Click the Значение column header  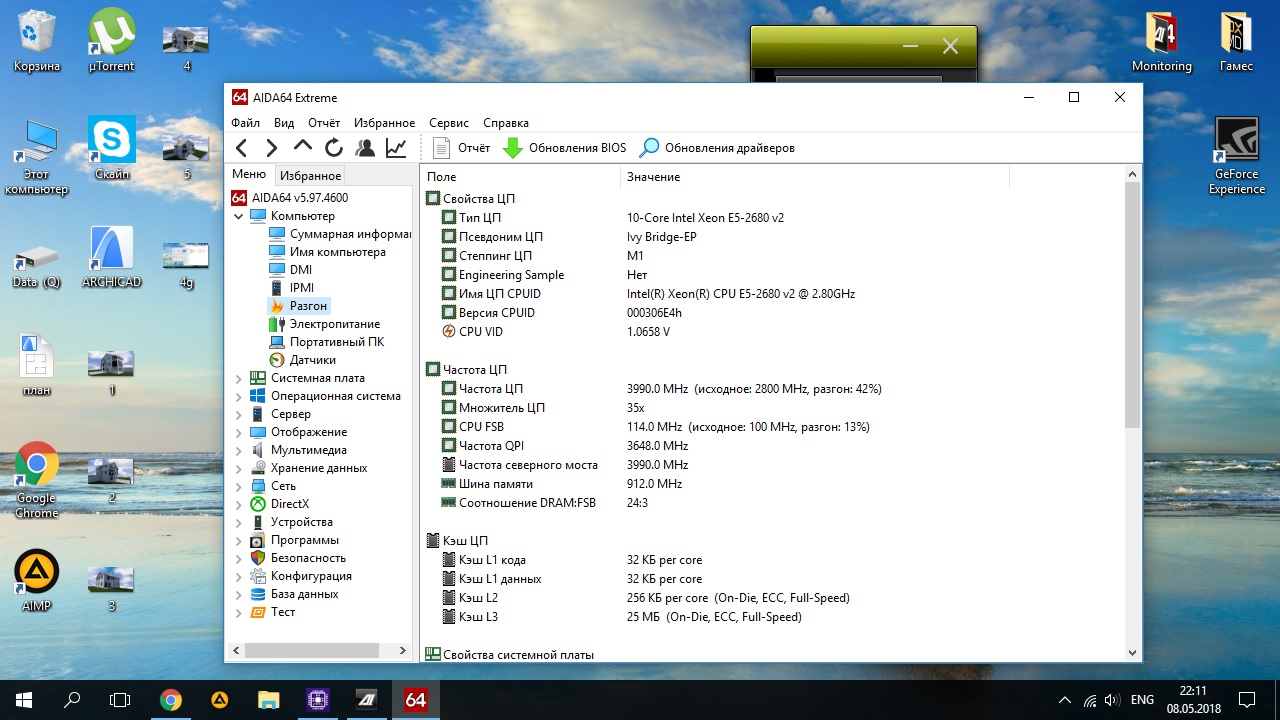(x=815, y=177)
